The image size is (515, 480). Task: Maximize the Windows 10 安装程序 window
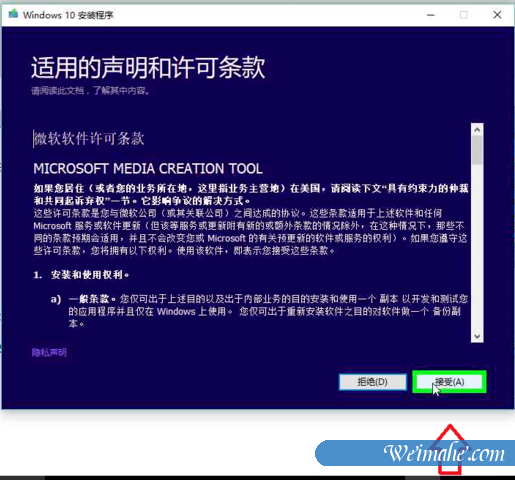click(463, 15)
